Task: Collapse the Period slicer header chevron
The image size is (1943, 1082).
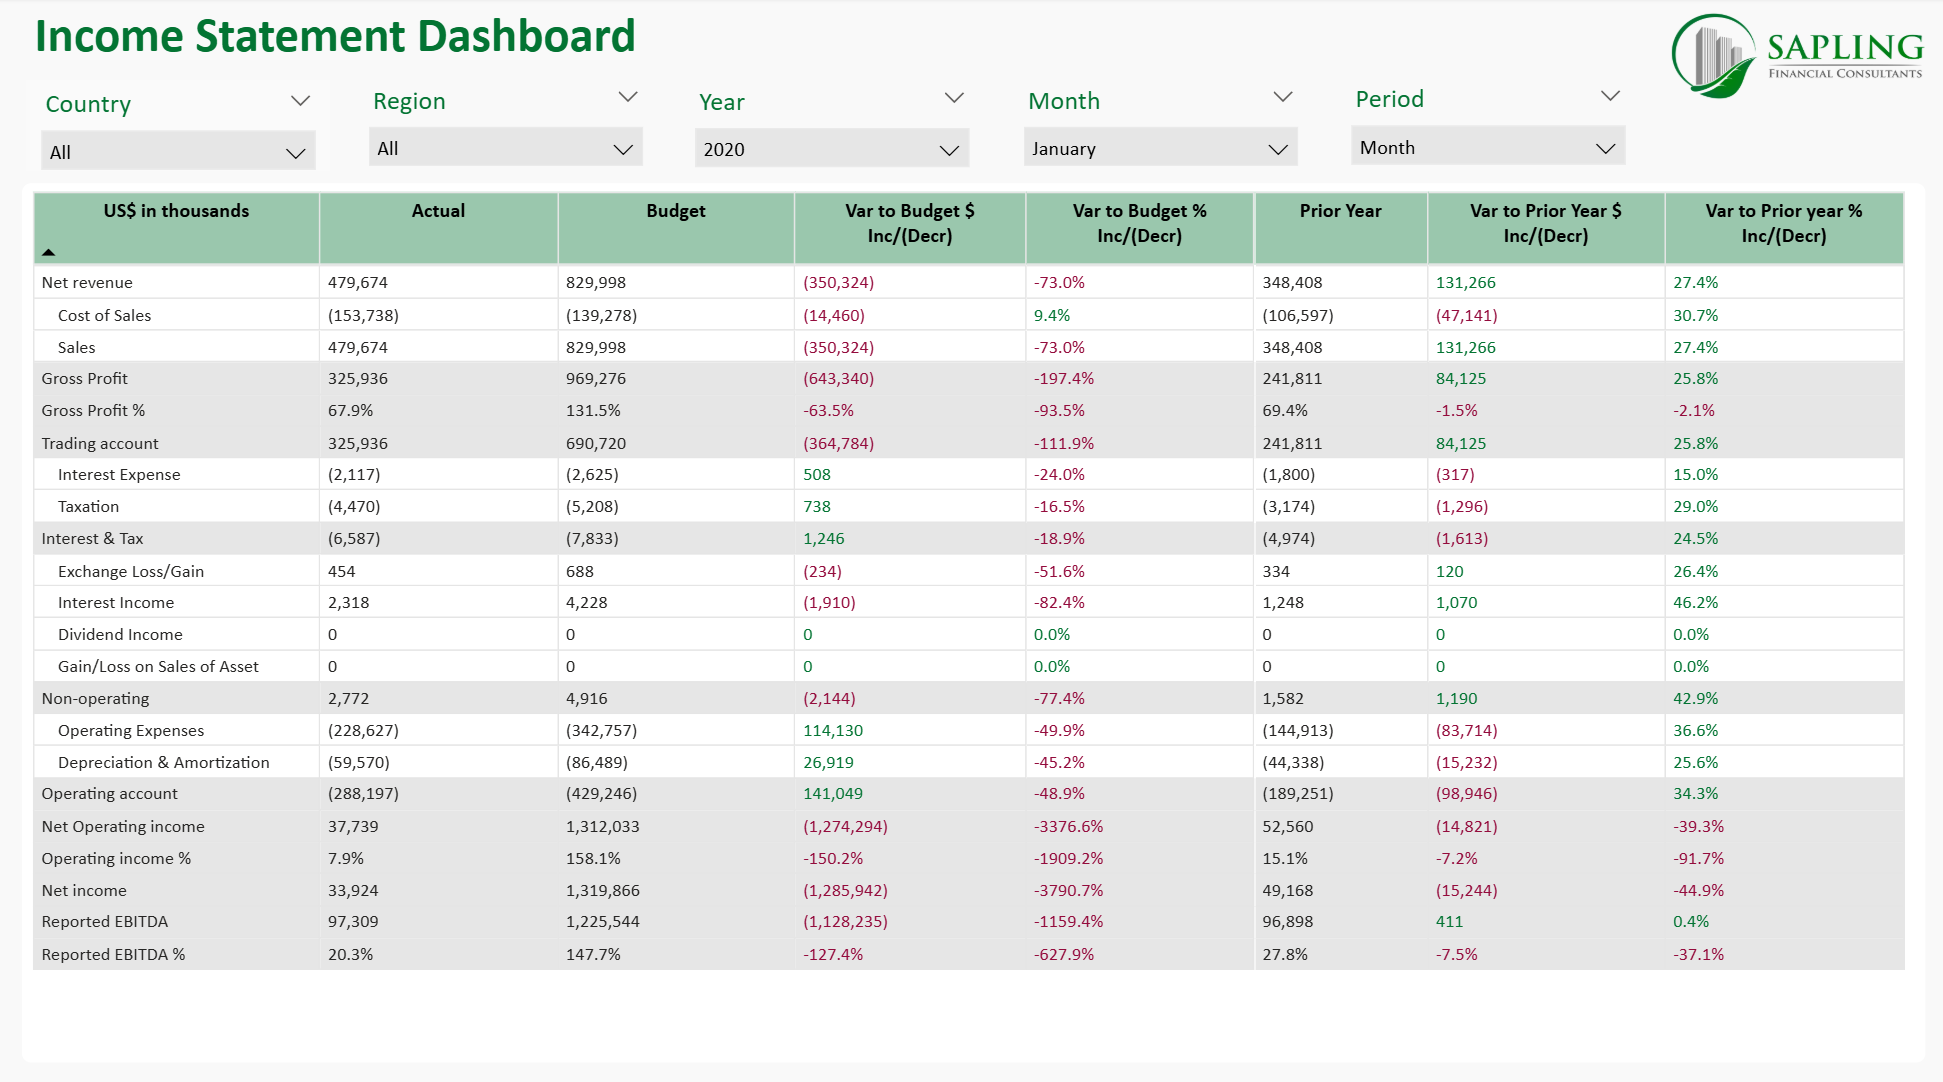Action: (x=1610, y=96)
